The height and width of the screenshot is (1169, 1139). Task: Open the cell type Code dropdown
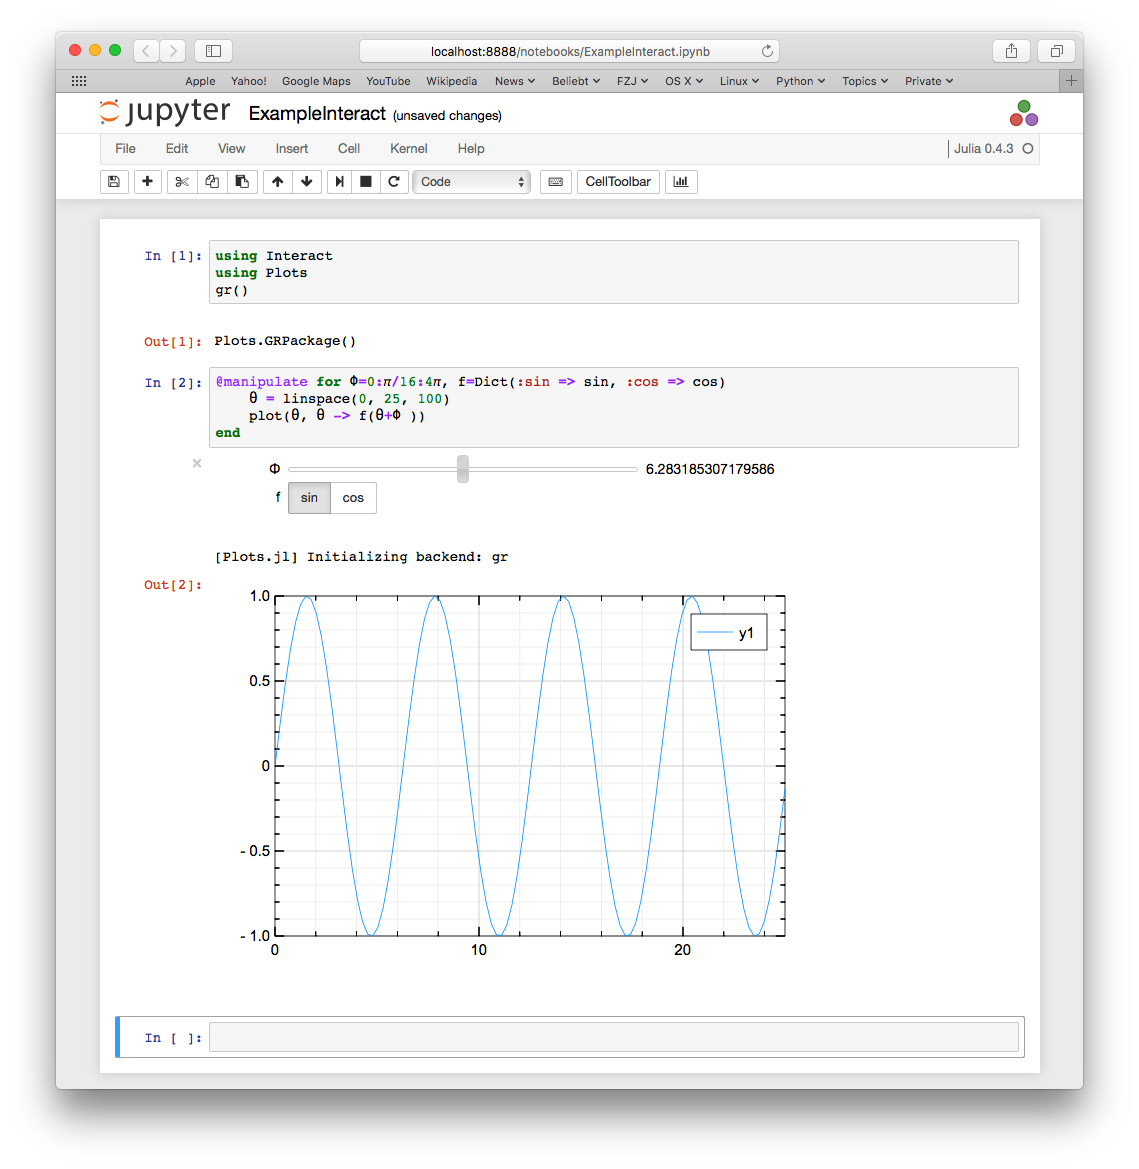(472, 182)
